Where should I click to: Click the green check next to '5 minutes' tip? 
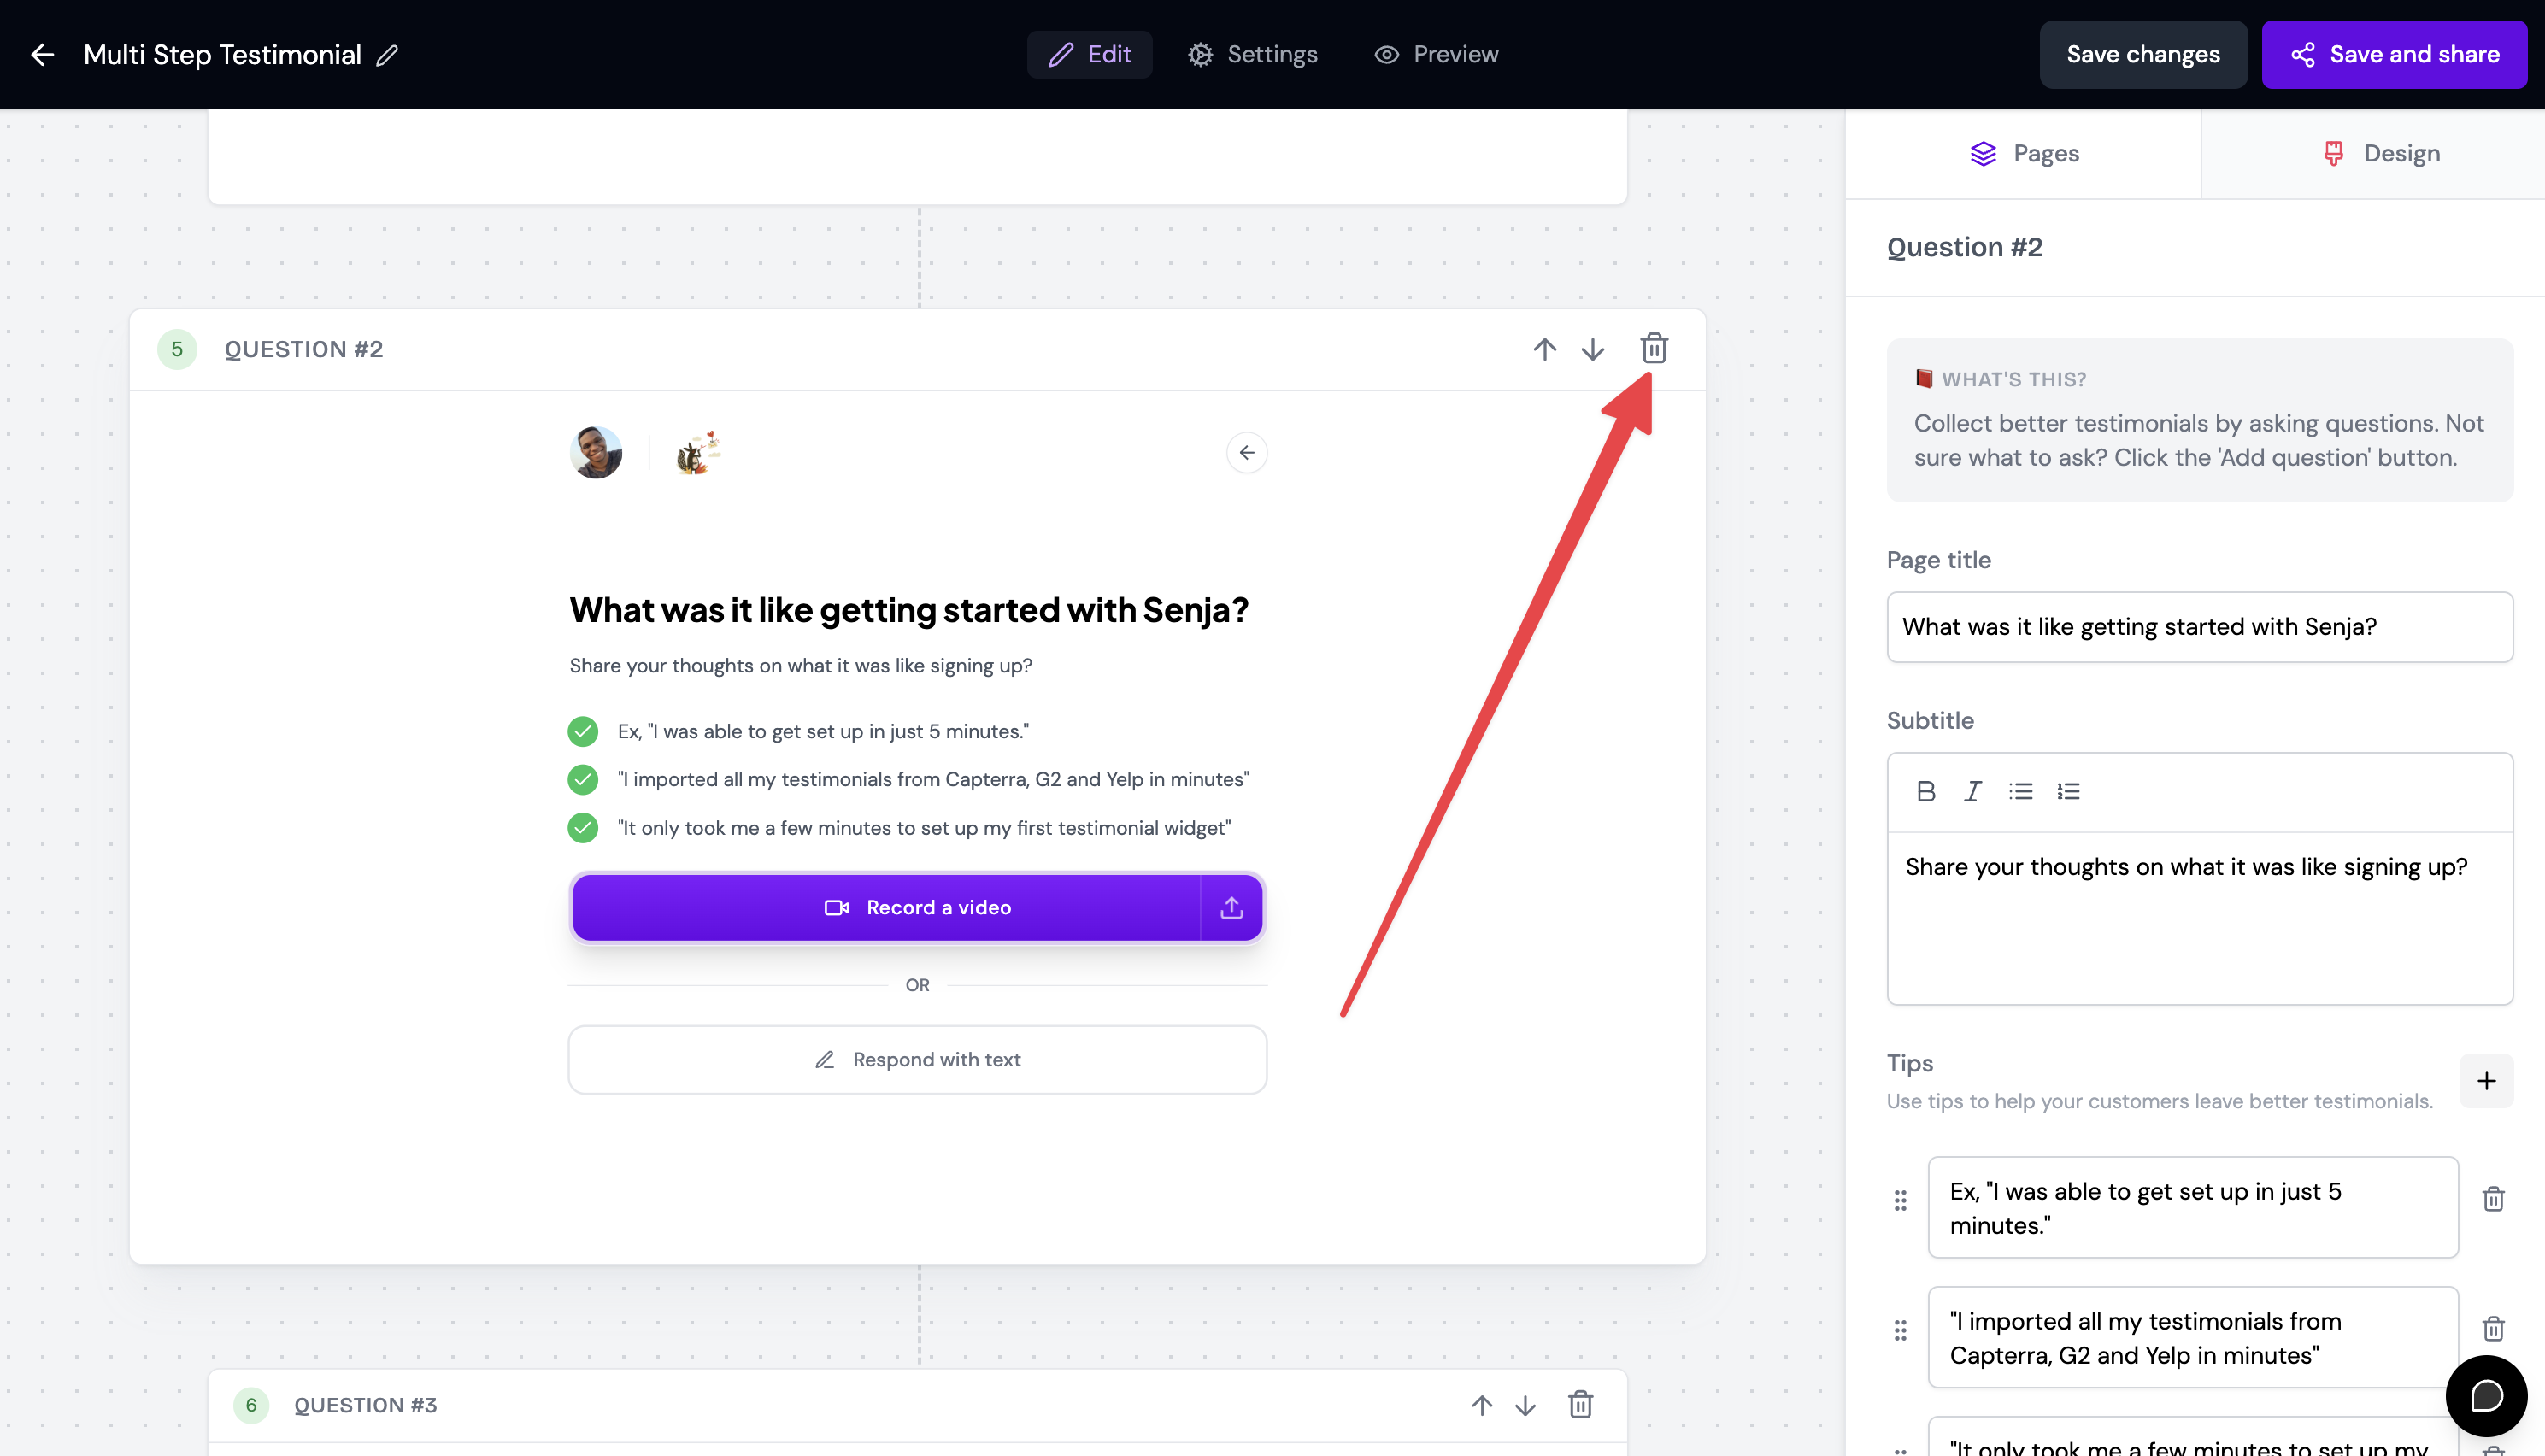click(583, 731)
